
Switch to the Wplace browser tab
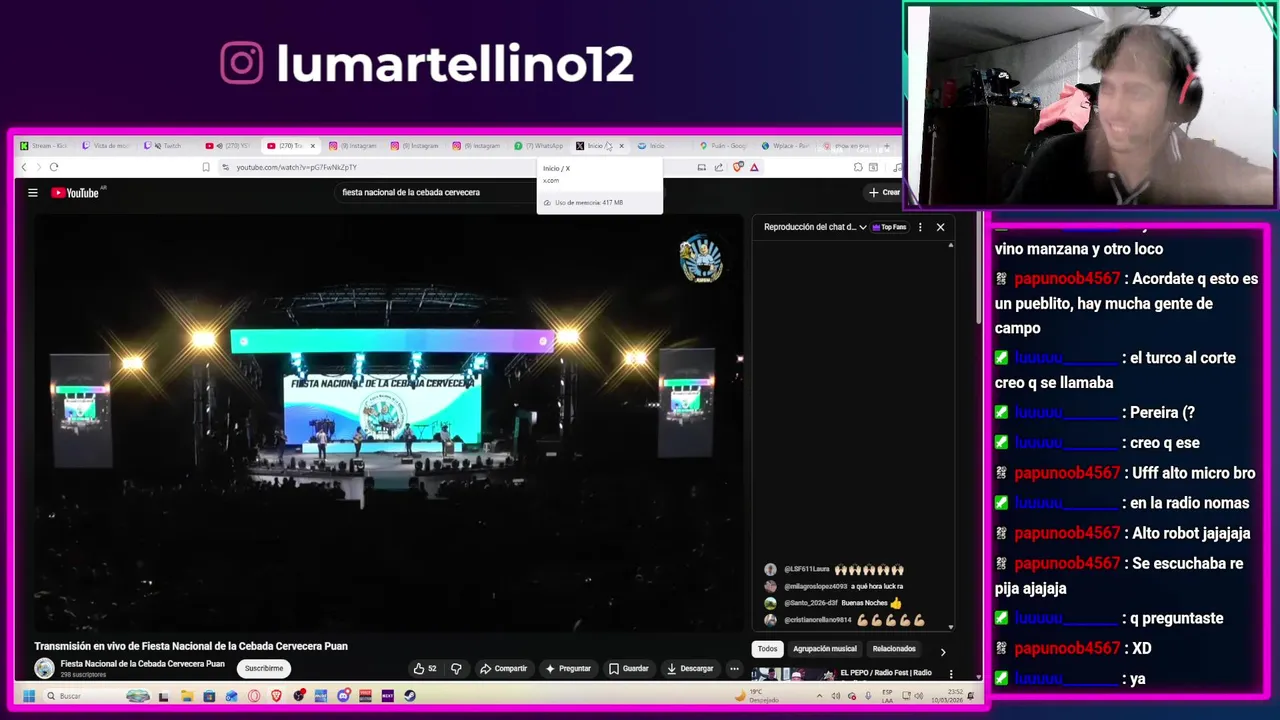click(785, 146)
